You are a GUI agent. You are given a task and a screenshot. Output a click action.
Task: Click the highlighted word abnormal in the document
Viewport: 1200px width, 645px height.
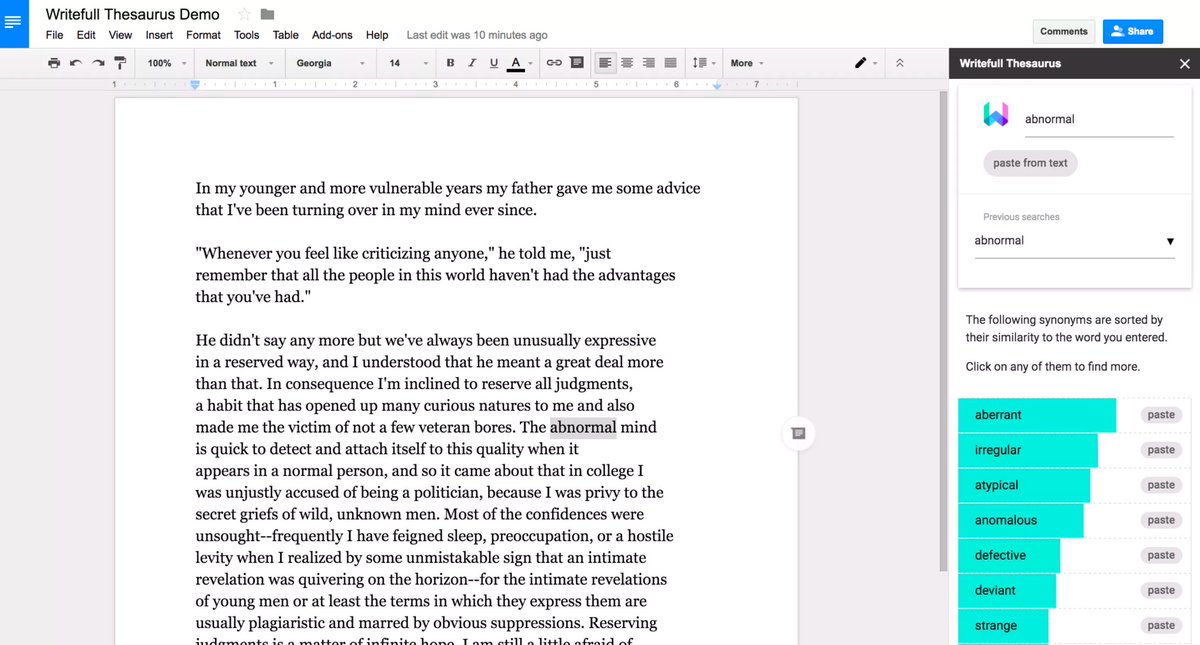pyautogui.click(x=583, y=428)
